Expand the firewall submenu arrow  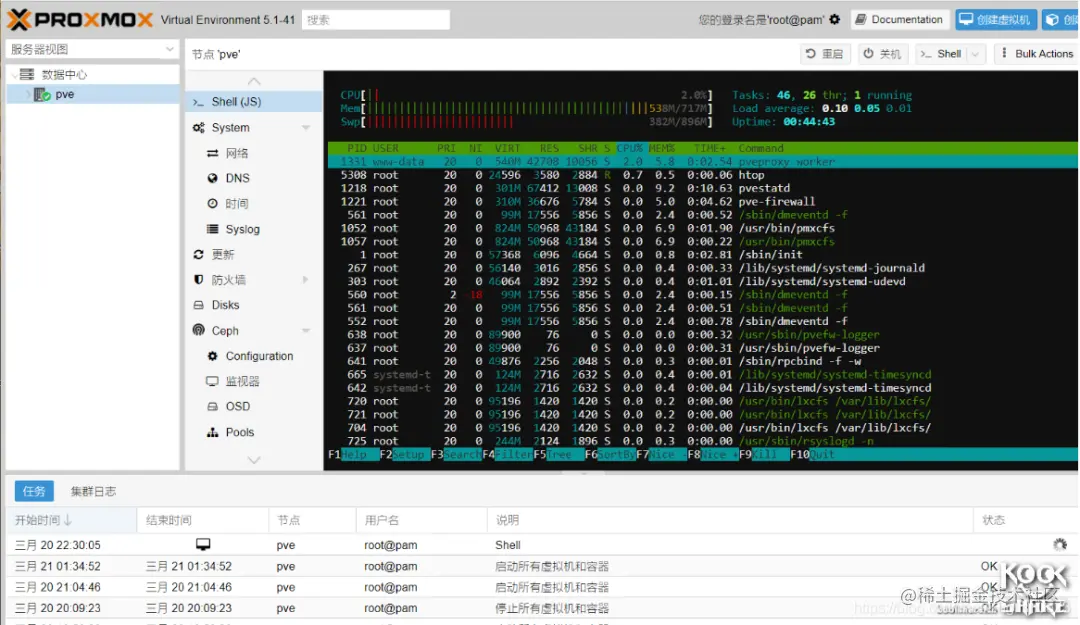[305, 279]
